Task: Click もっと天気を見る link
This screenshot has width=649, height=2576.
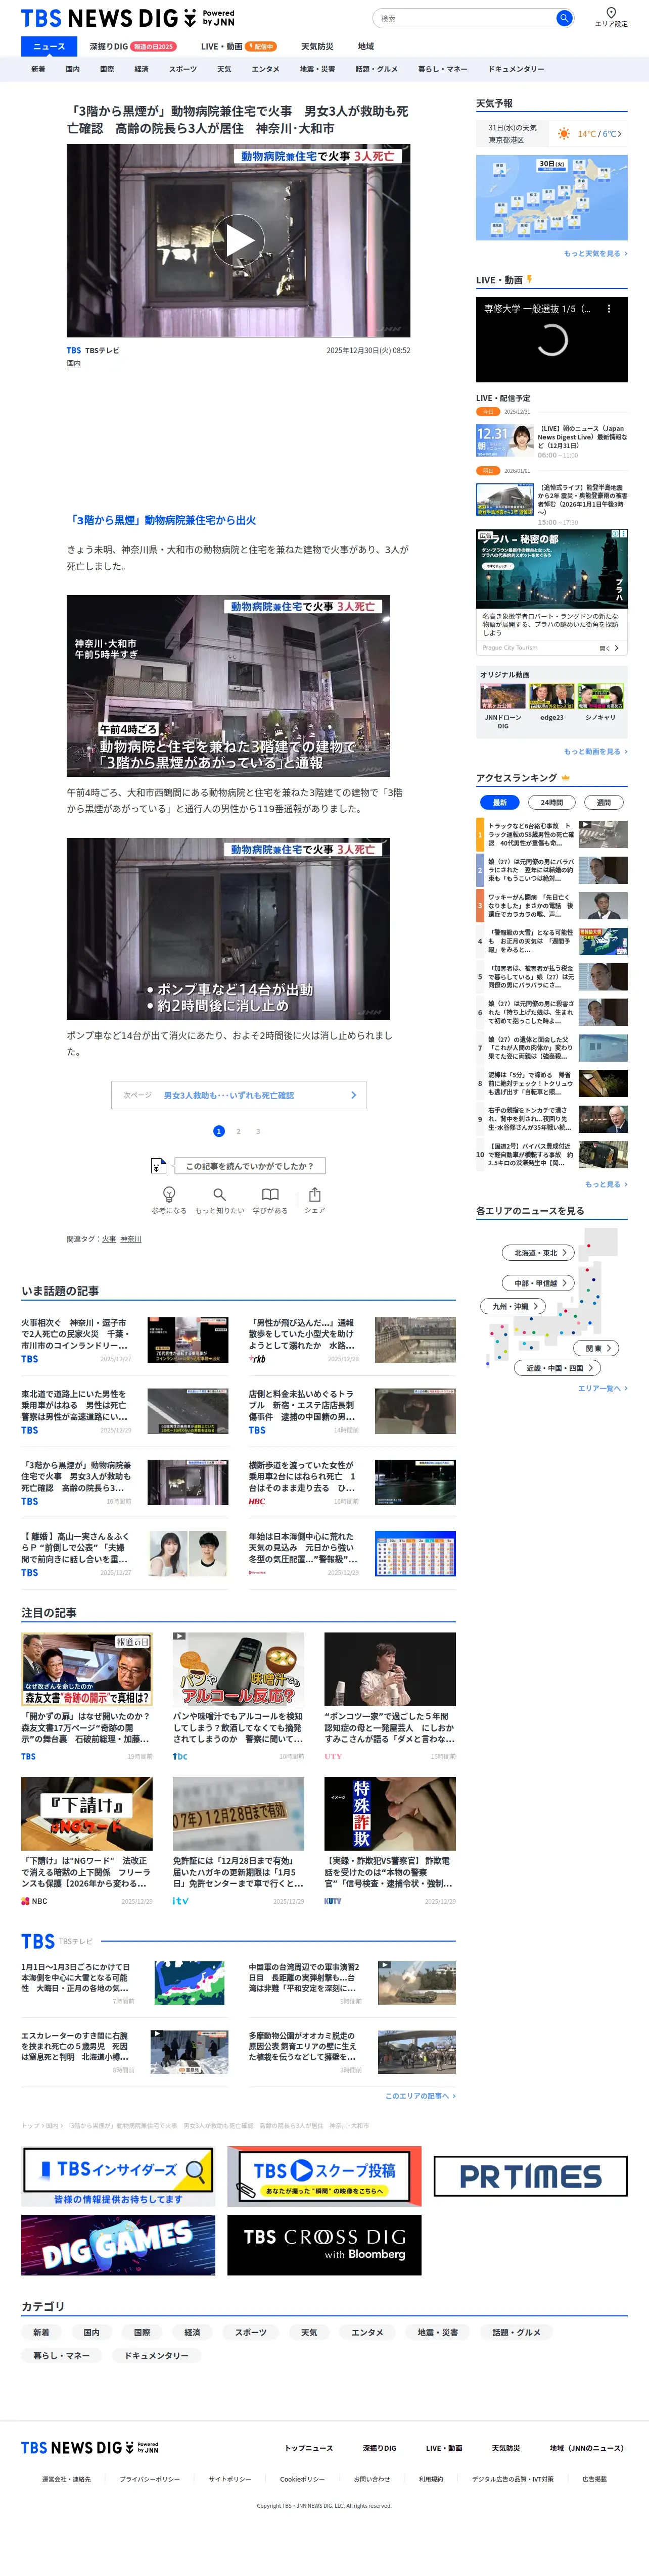Action: pos(595,254)
